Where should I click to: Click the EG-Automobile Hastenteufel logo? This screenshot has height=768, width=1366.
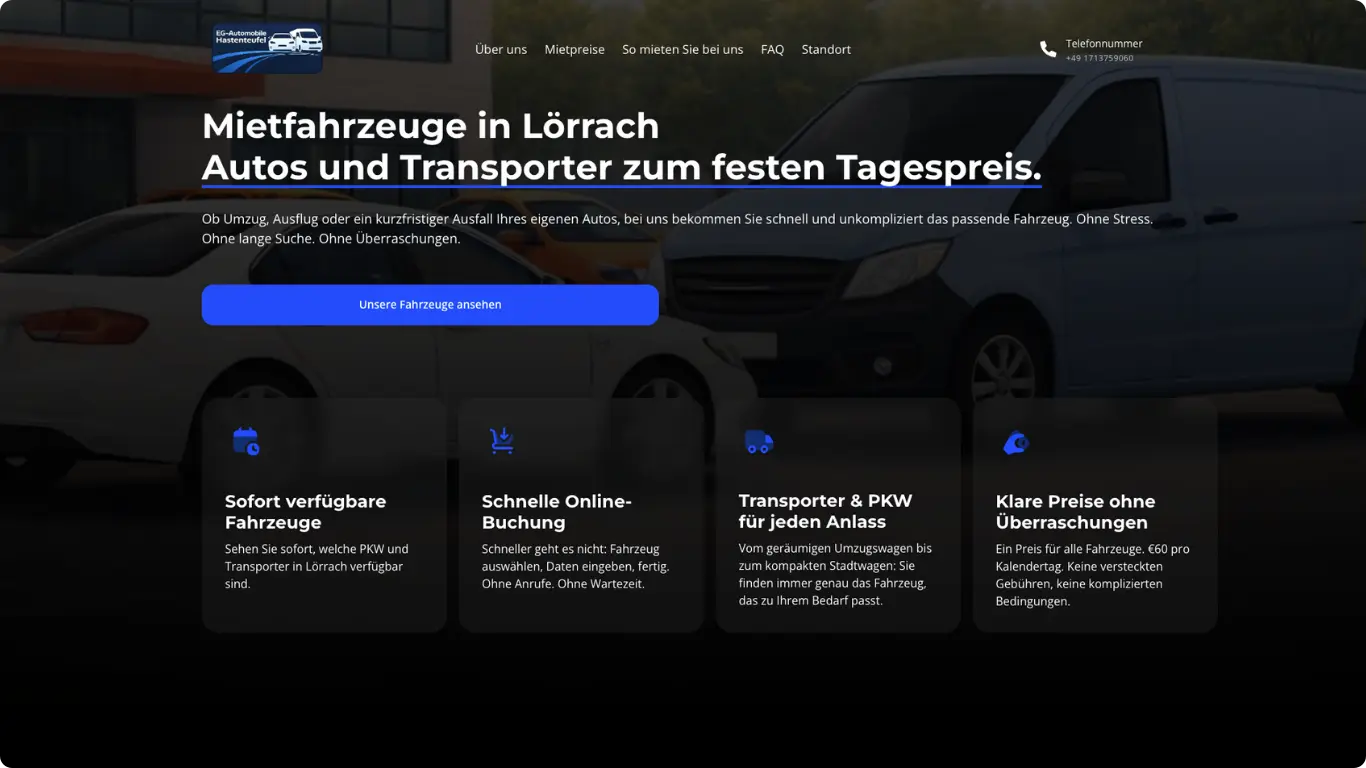click(x=267, y=49)
